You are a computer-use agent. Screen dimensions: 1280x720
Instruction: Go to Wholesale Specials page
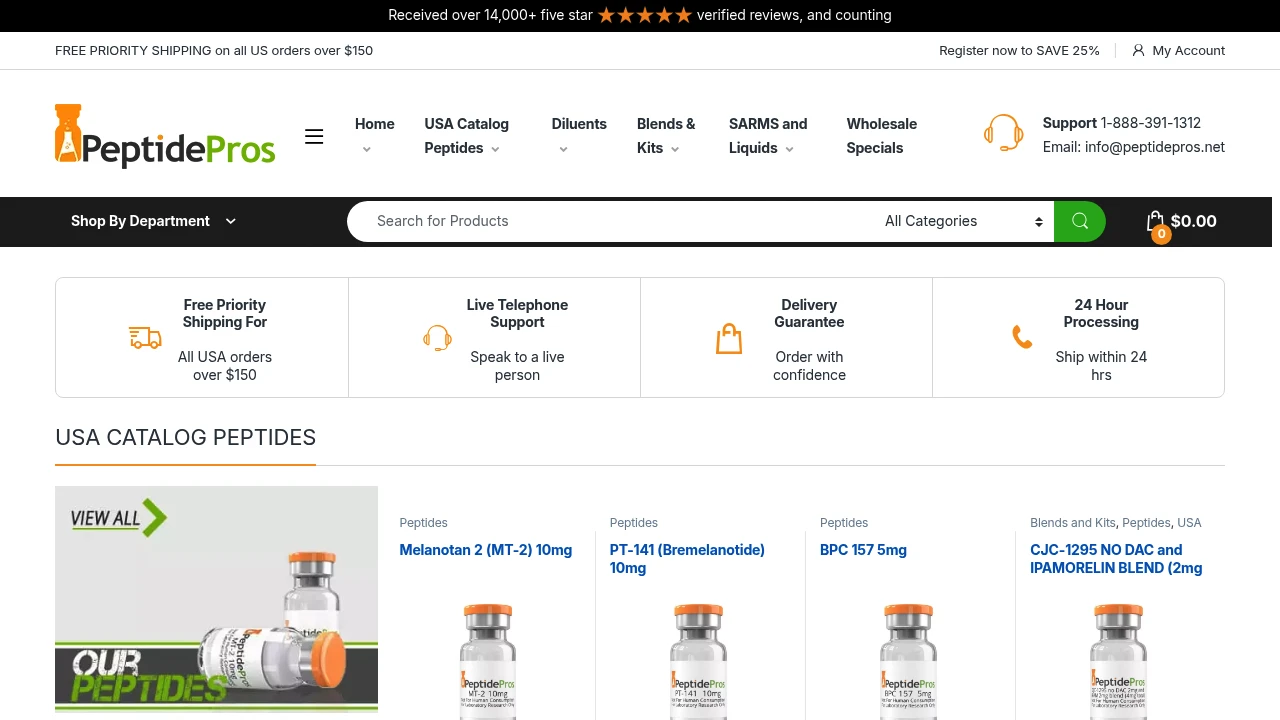(881, 136)
